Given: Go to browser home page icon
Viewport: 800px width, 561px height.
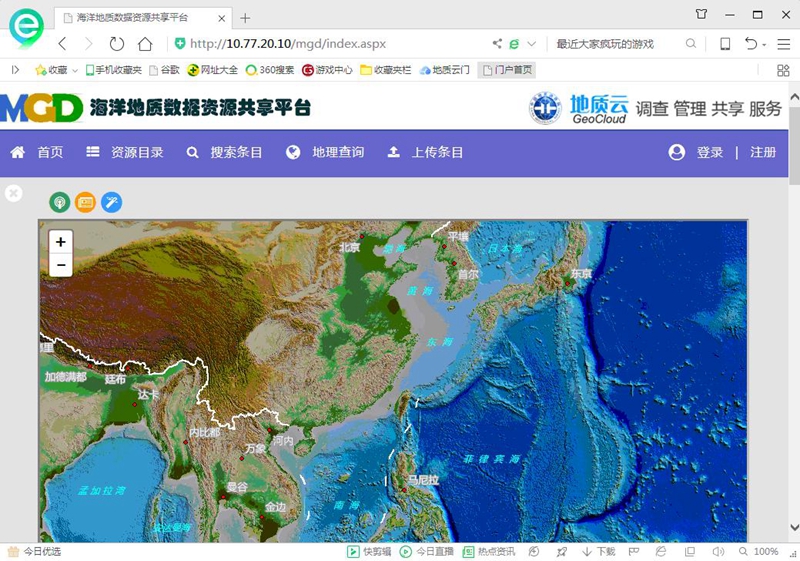Looking at the screenshot, I should pos(145,44).
